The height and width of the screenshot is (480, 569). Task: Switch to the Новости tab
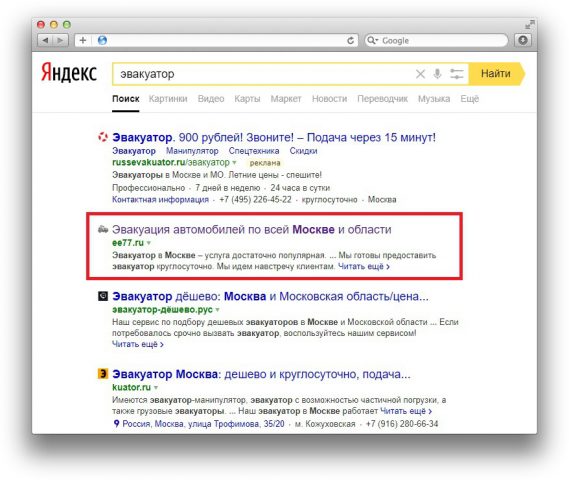[x=329, y=99]
